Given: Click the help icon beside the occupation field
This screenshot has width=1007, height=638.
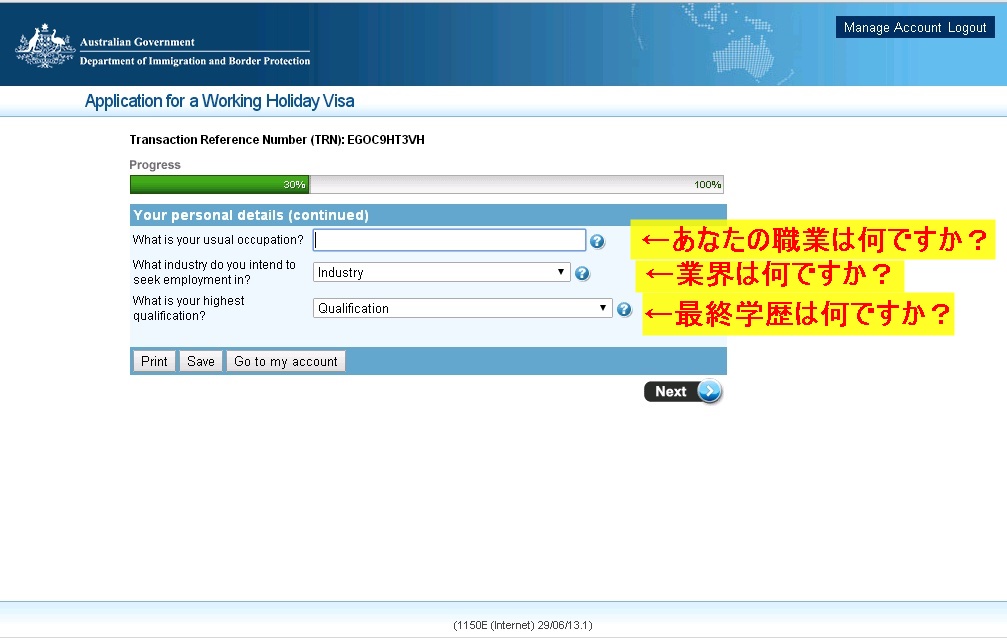Looking at the screenshot, I should [x=597, y=242].
